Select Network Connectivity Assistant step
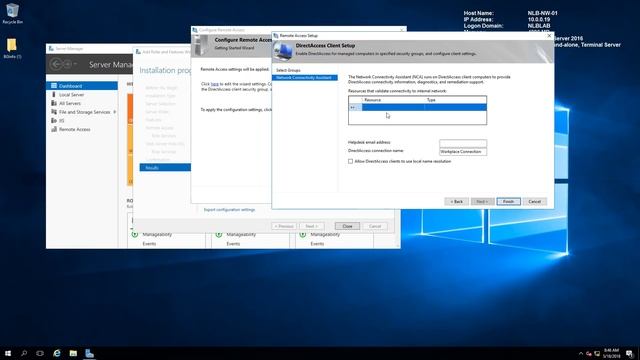The image size is (640, 360). (x=304, y=78)
